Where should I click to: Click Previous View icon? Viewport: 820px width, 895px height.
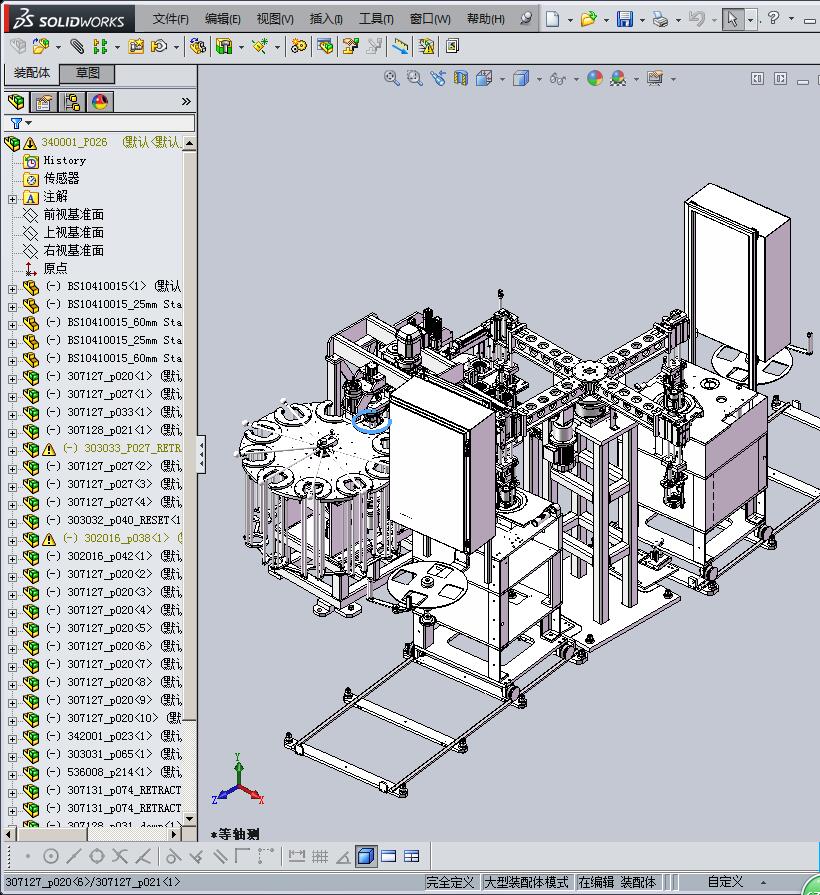pos(438,78)
